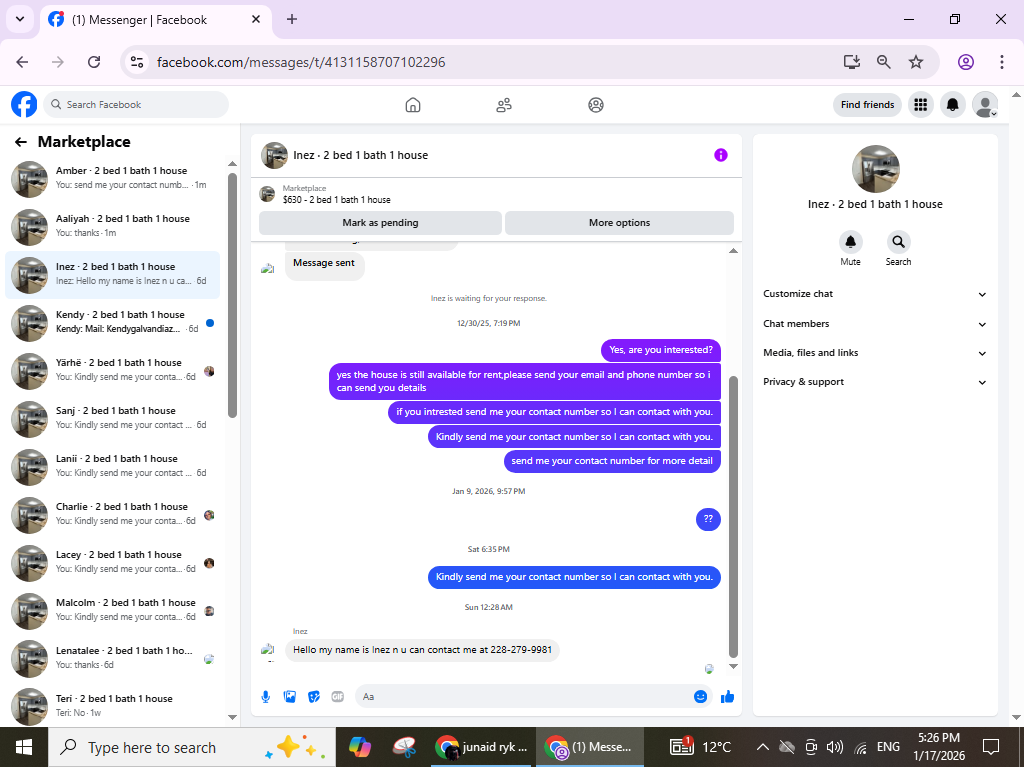Image resolution: width=1024 pixels, height=767 pixels.
Task: Open the account profile avatar menu
Action: [985, 105]
